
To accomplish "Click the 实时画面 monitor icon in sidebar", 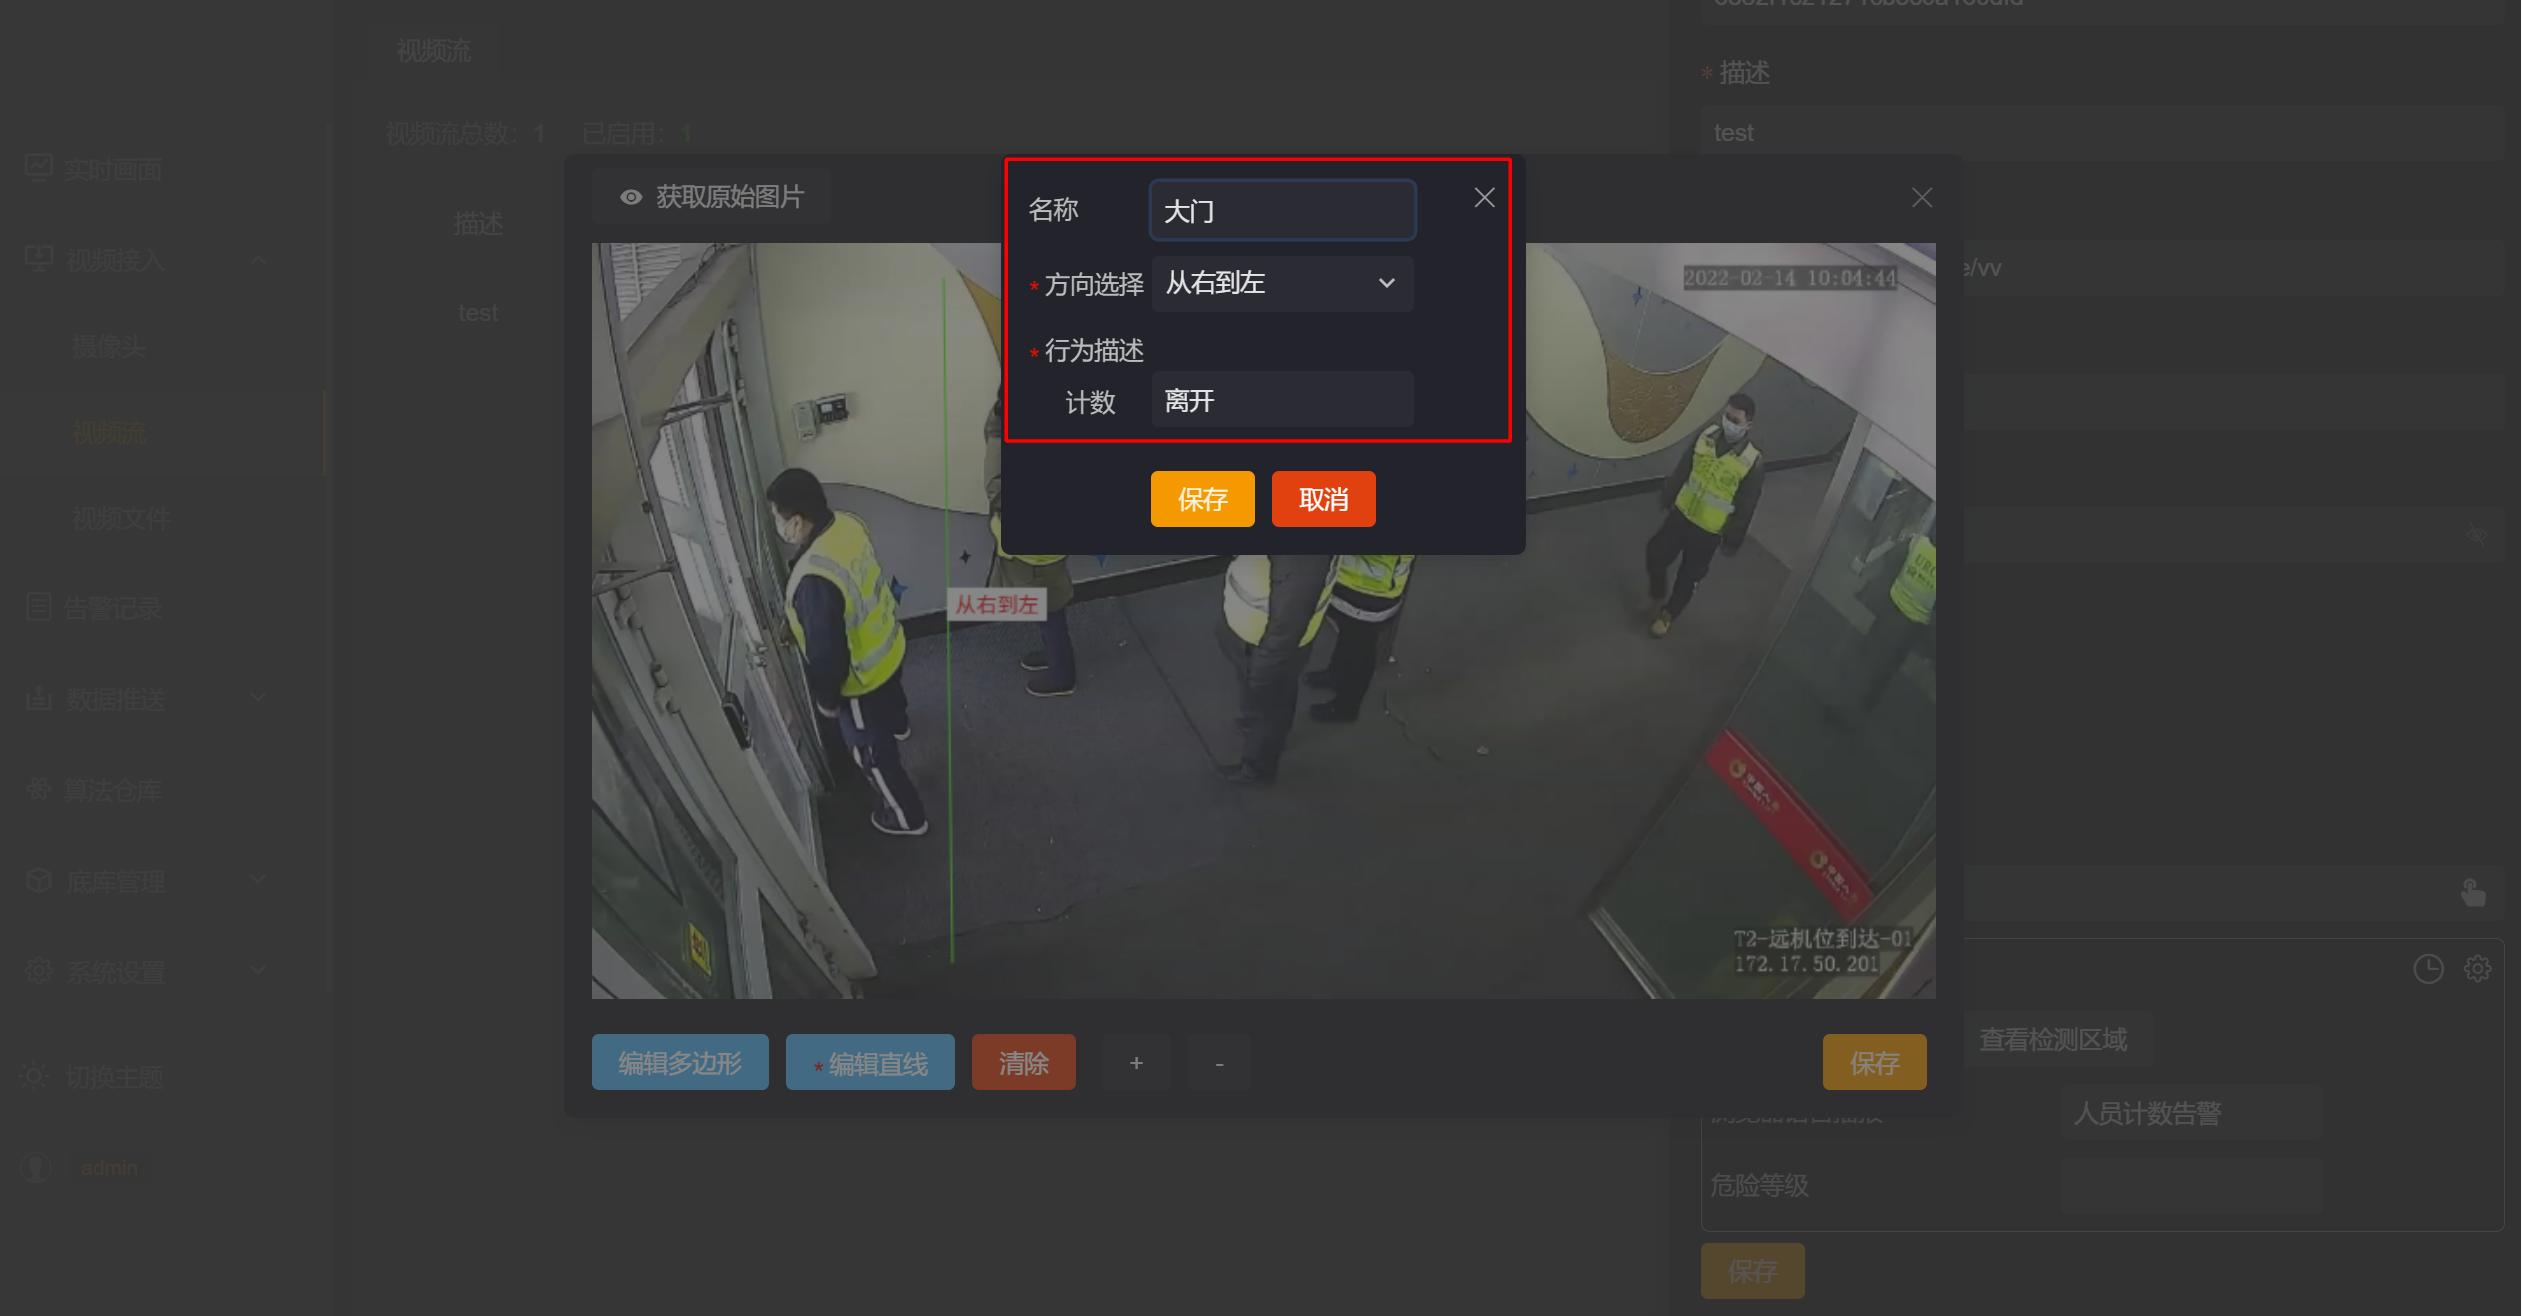I will 38,168.
